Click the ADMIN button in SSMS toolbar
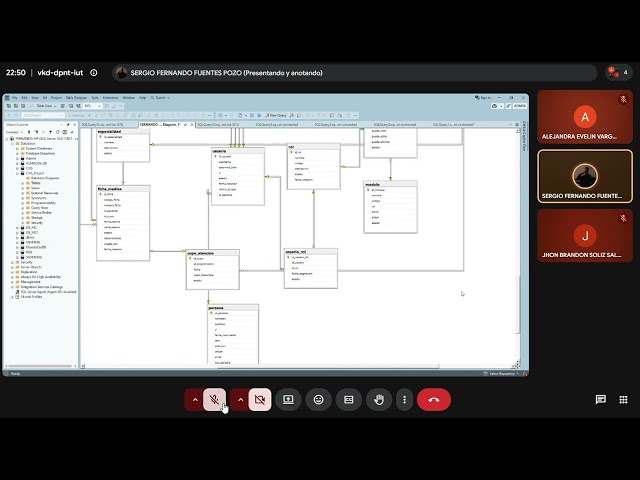This screenshot has height=480, width=640. pyautogui.click(x=520, y=106)
